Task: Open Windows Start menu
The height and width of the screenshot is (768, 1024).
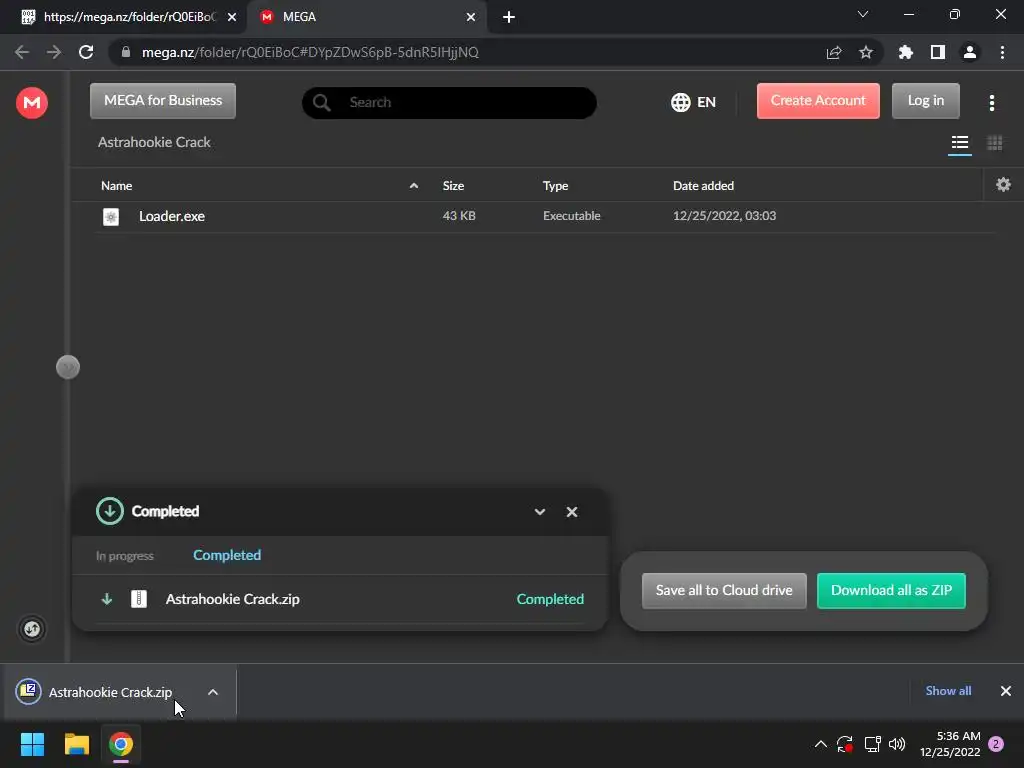Action: pos(33,744)
